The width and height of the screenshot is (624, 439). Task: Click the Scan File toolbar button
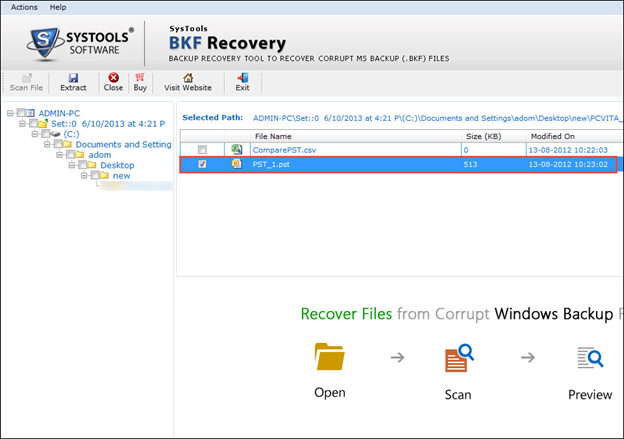pyautogui.click(x=26, y=83)
